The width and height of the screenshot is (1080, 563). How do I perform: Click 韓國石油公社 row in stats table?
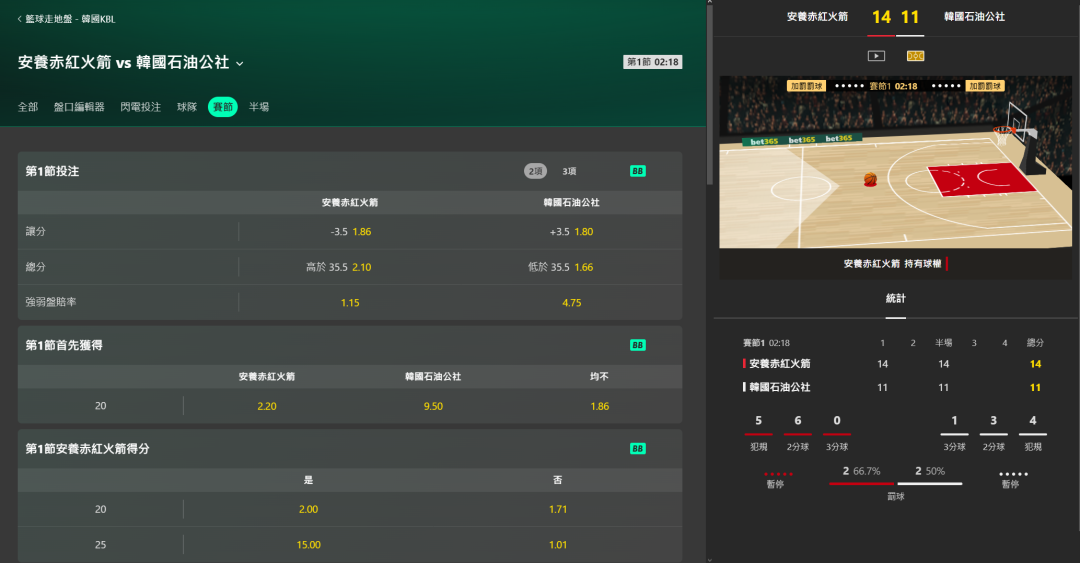[x=894, y=387]
